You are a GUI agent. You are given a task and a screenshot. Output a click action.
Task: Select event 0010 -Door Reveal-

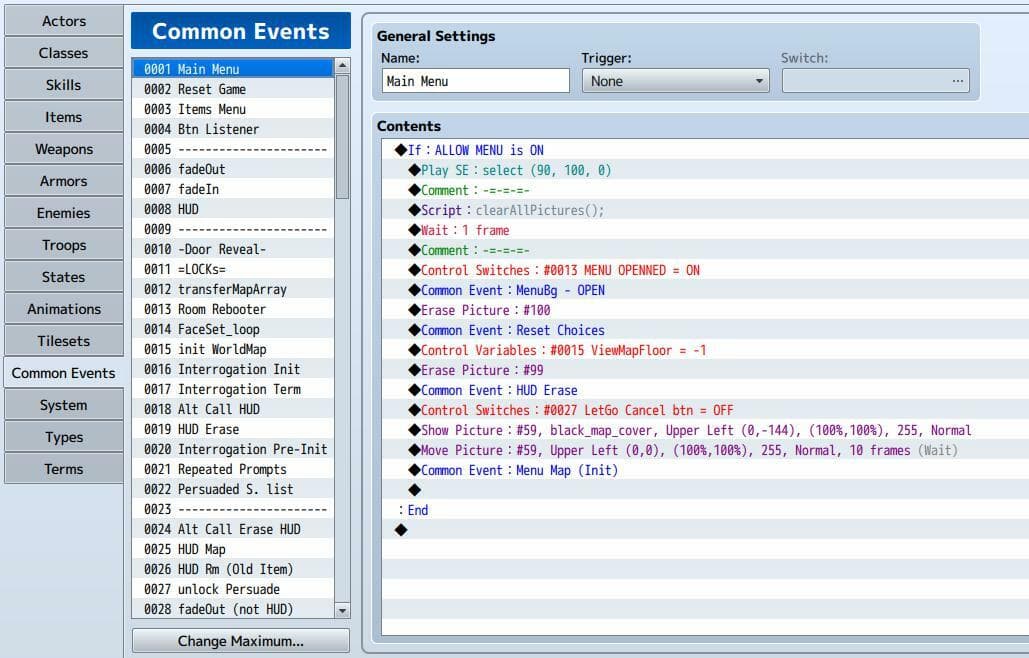point(233,249)
